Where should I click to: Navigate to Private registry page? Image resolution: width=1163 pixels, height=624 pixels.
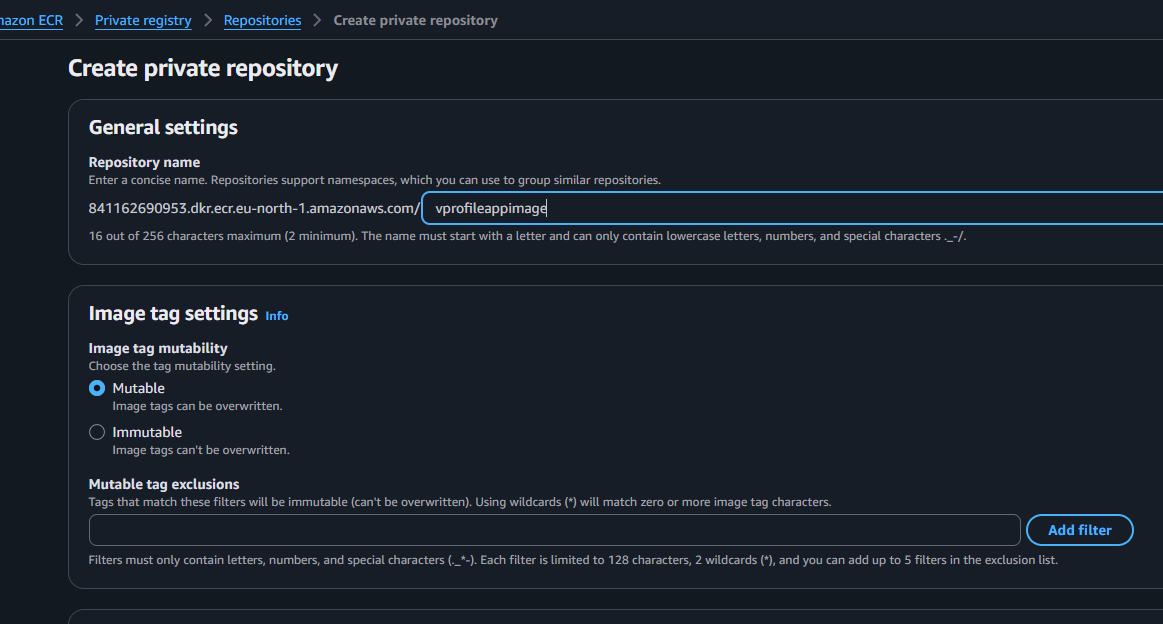[x=143, y=20]
